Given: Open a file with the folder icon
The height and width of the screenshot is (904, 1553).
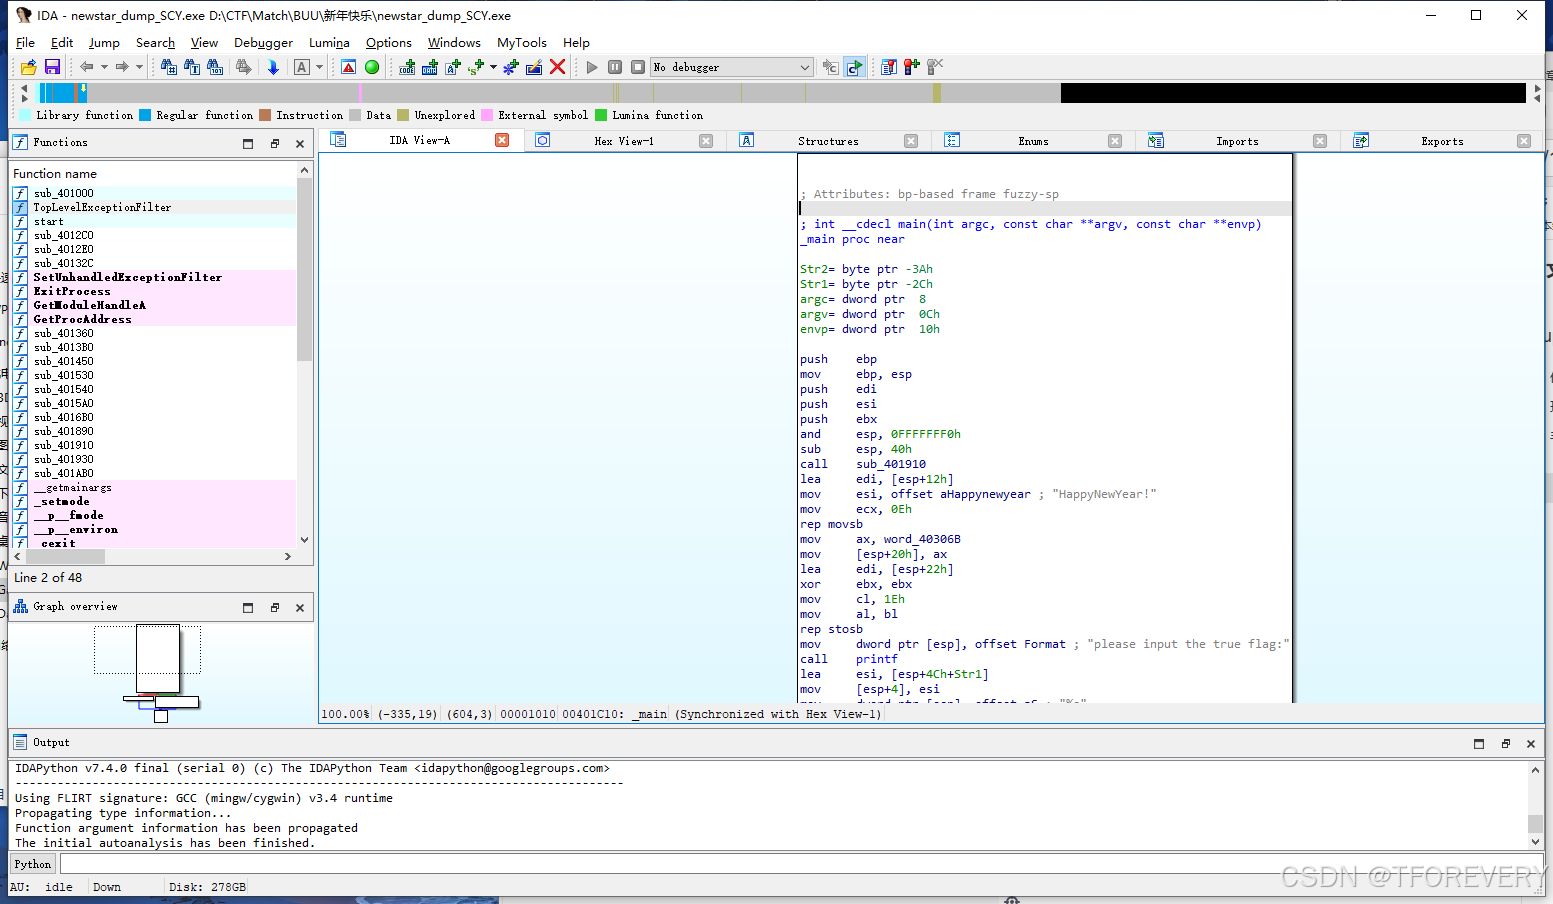Looking at the screenshot, I should tap(28, 67).
